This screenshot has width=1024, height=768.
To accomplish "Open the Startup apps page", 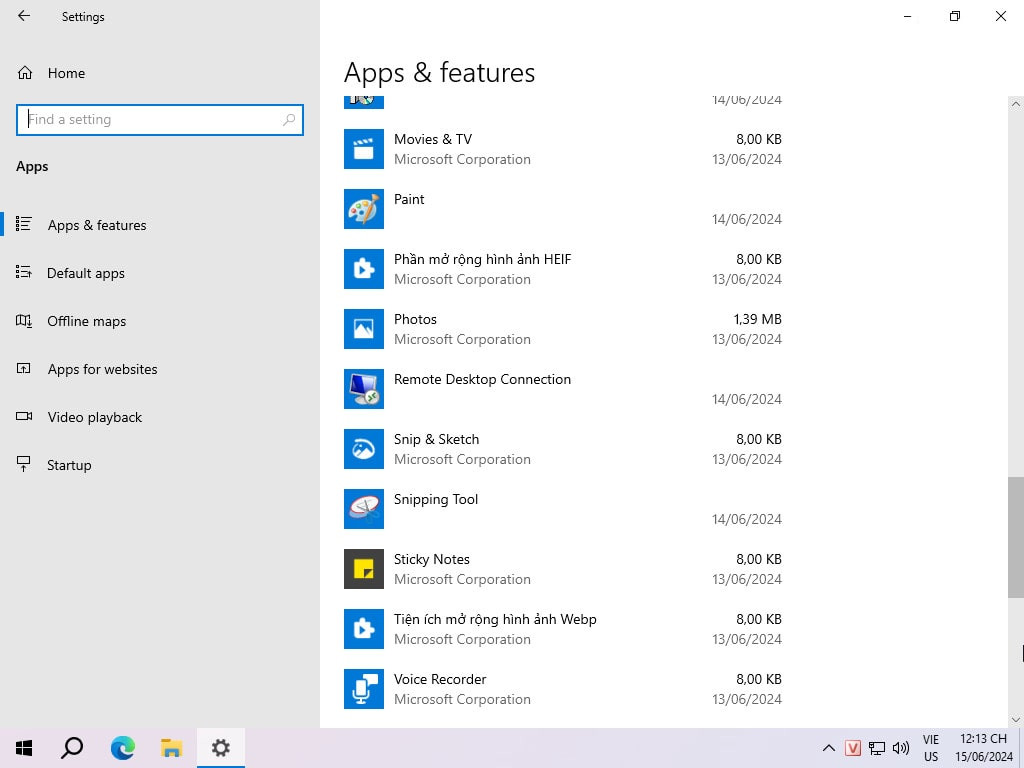I will click(x=69, y=465).
